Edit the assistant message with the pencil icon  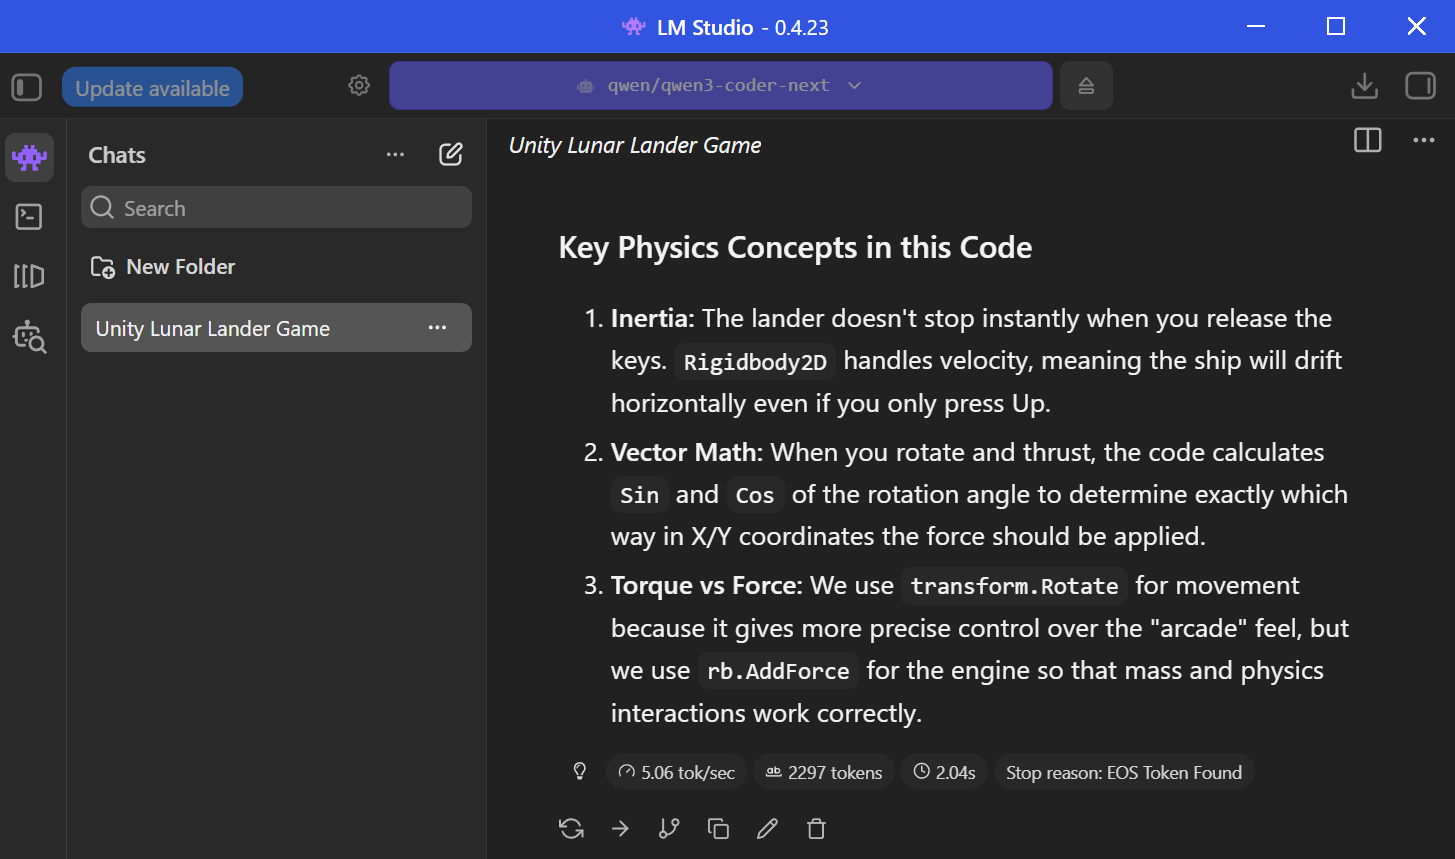pyautogui.click(x=767, y=828)
